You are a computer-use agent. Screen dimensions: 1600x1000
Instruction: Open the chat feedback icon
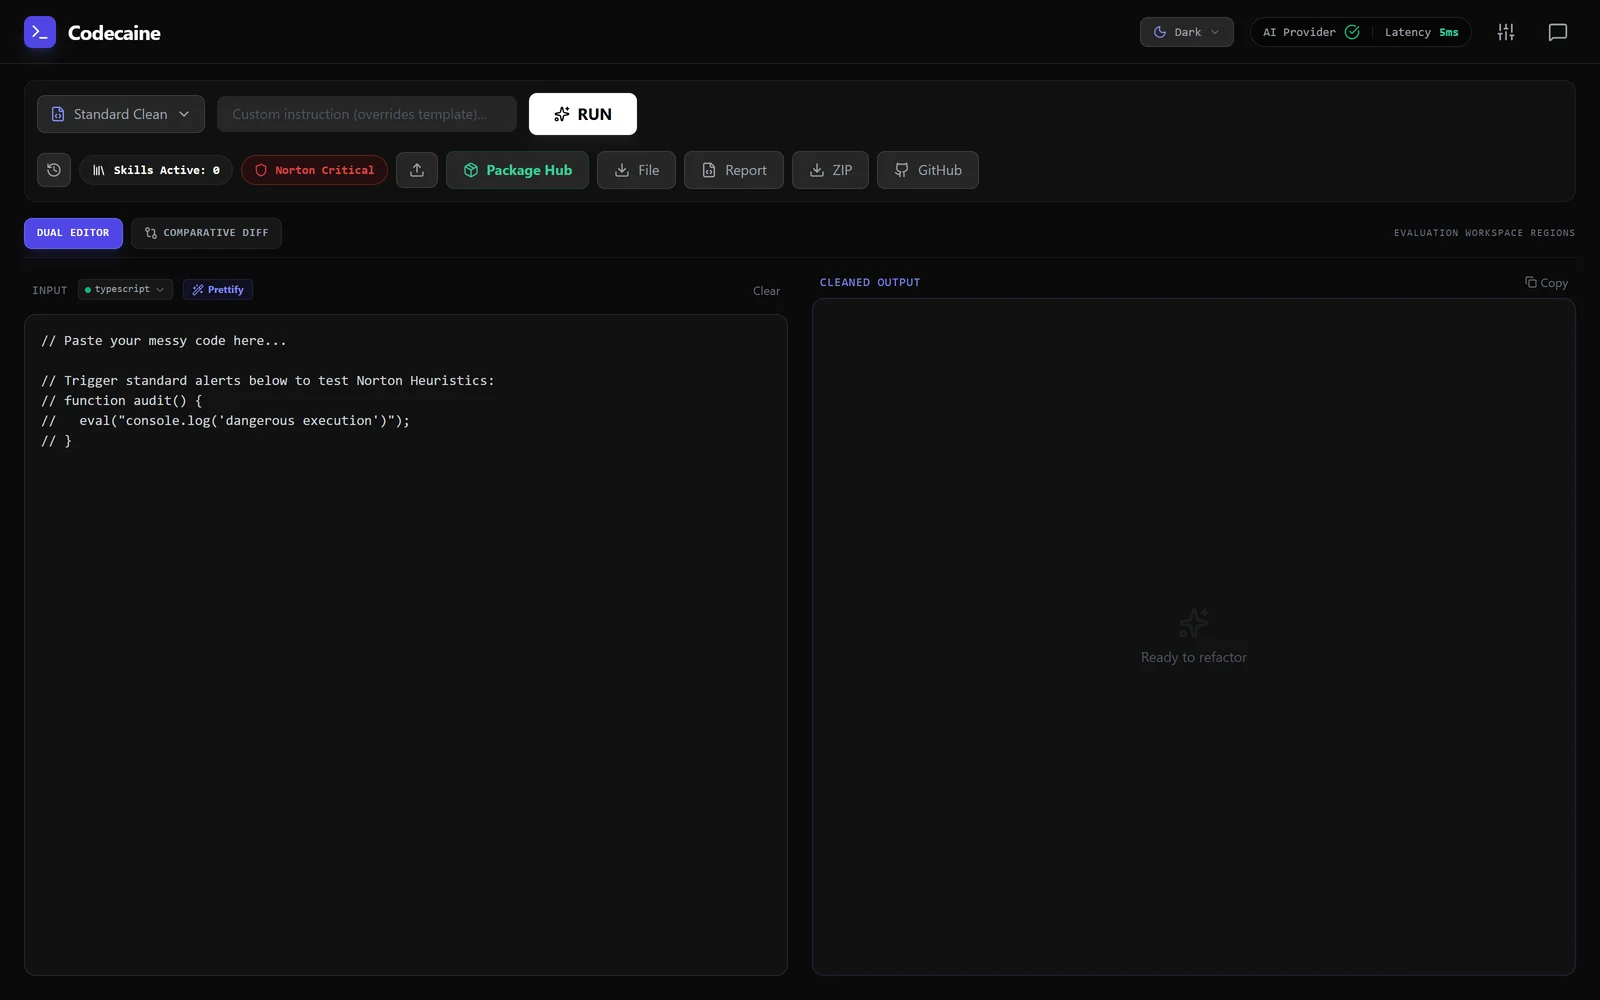(x=1558, y=32)
